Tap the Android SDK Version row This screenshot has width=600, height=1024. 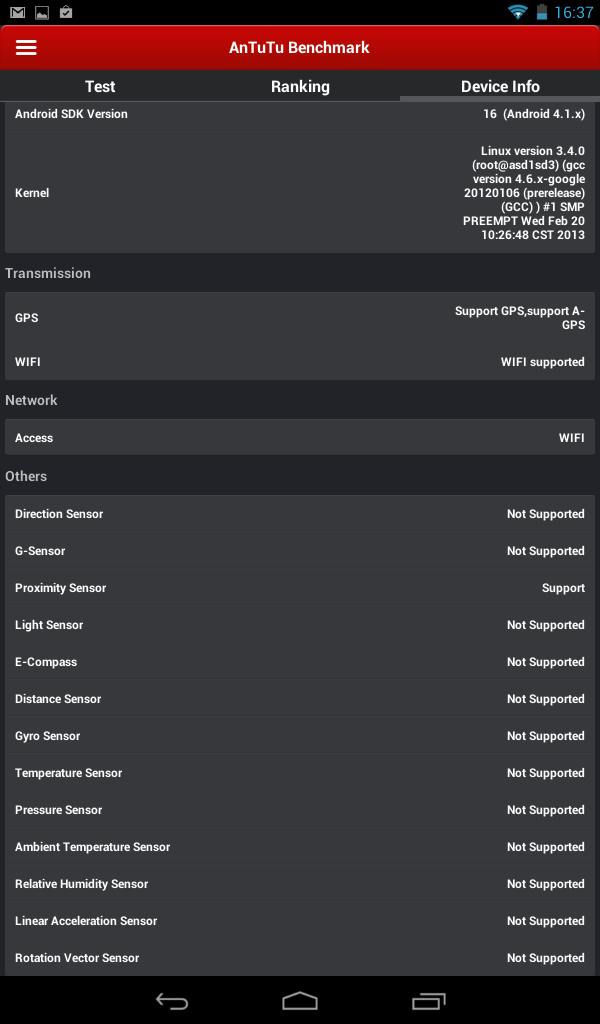point(300,115)
